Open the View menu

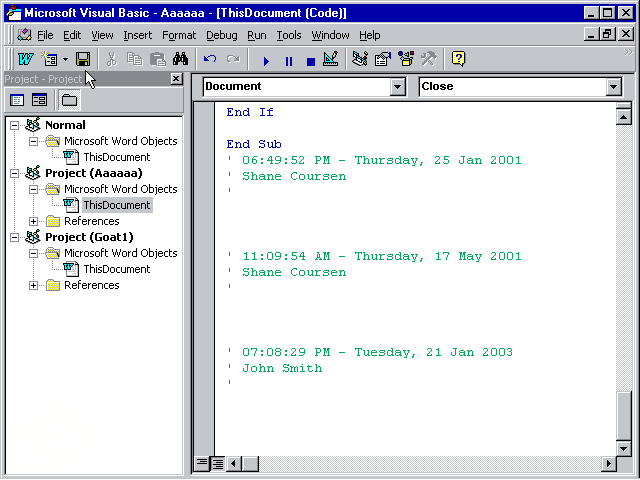click(x=102, y=36)
